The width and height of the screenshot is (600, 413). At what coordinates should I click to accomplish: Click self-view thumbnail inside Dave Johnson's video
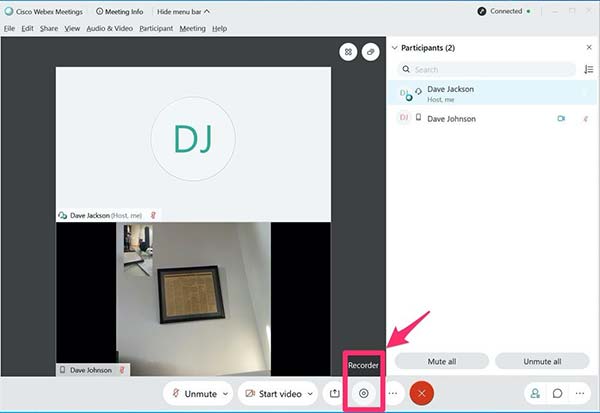(x=138, y=250)
